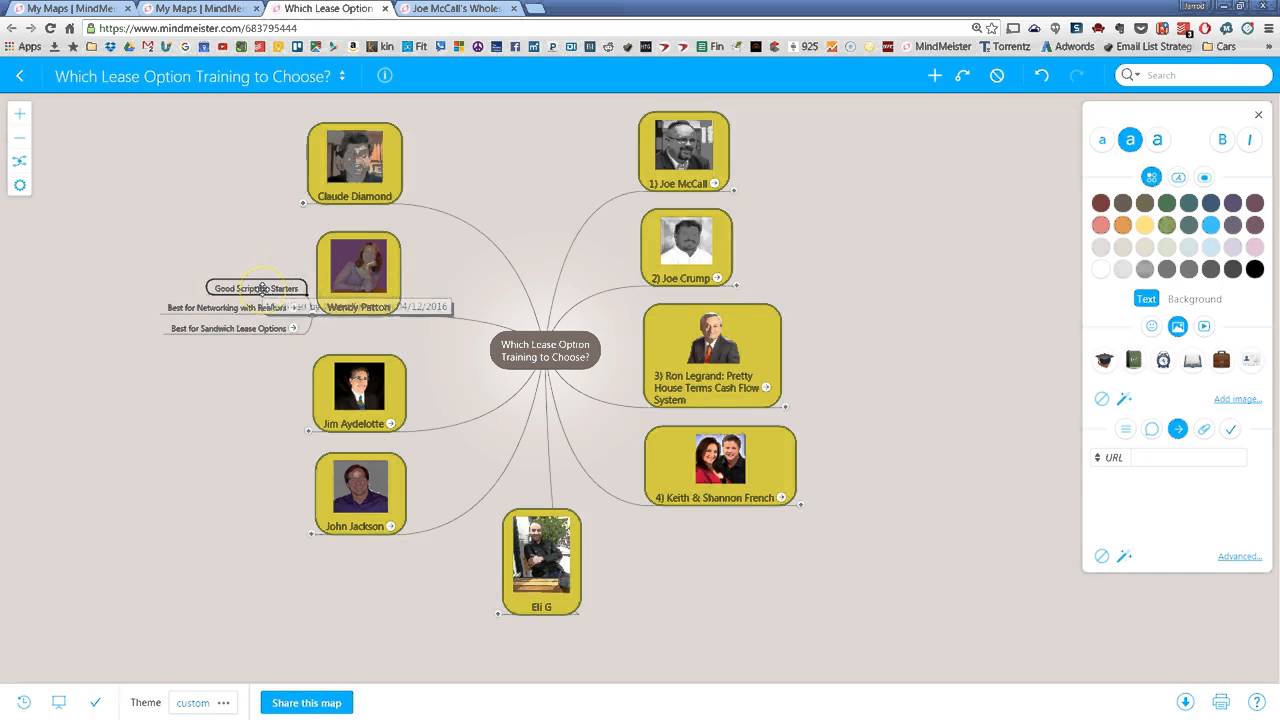Close the formatting sidebar panel
Viewport: 1280px width, 720px height.
tap(1258, 115)
